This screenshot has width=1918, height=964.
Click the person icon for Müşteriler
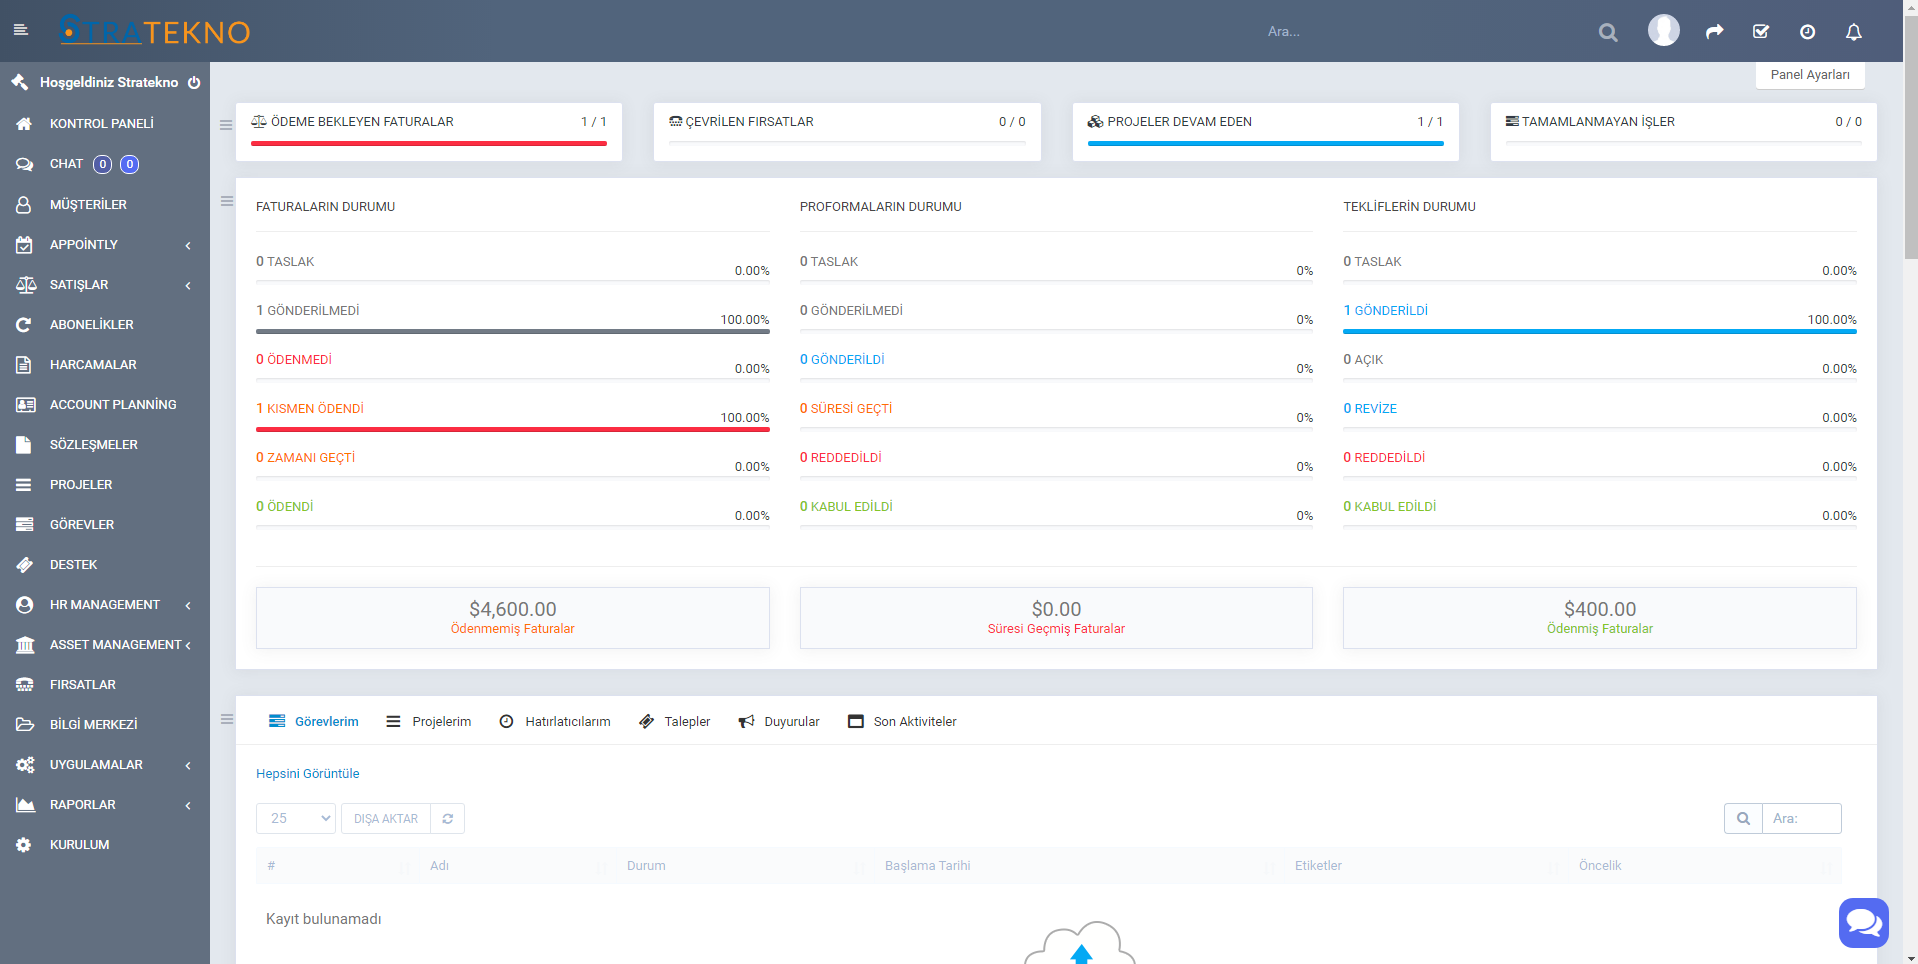tap(25, 204)
